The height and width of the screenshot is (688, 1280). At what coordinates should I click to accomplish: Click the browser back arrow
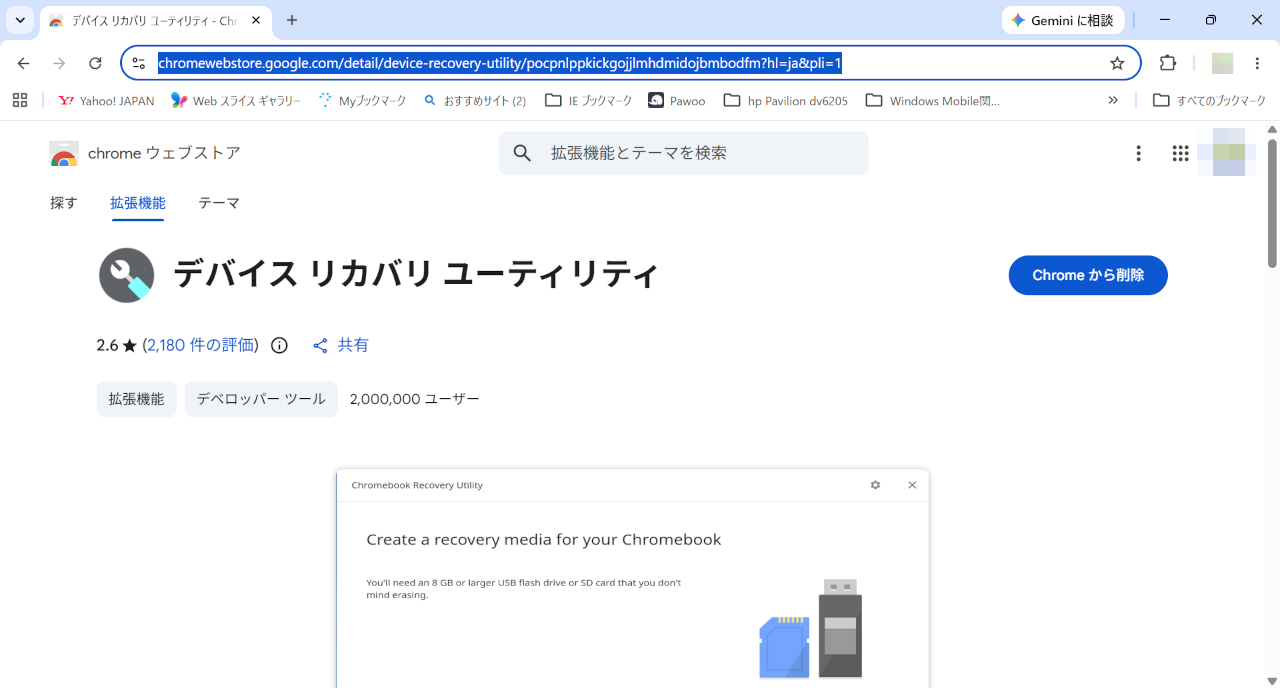(24, 63)
